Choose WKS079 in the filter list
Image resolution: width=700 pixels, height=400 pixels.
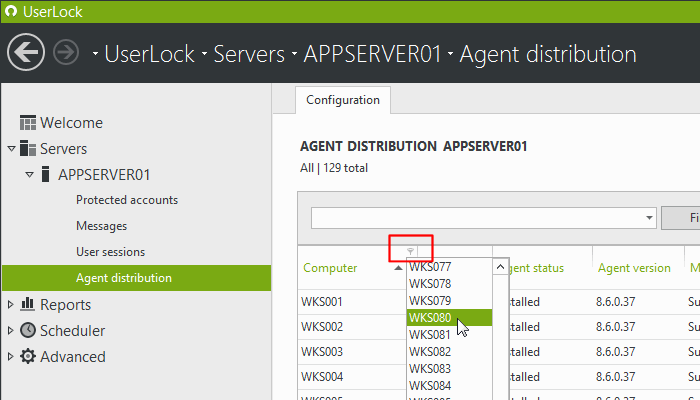tap(450, 300)
